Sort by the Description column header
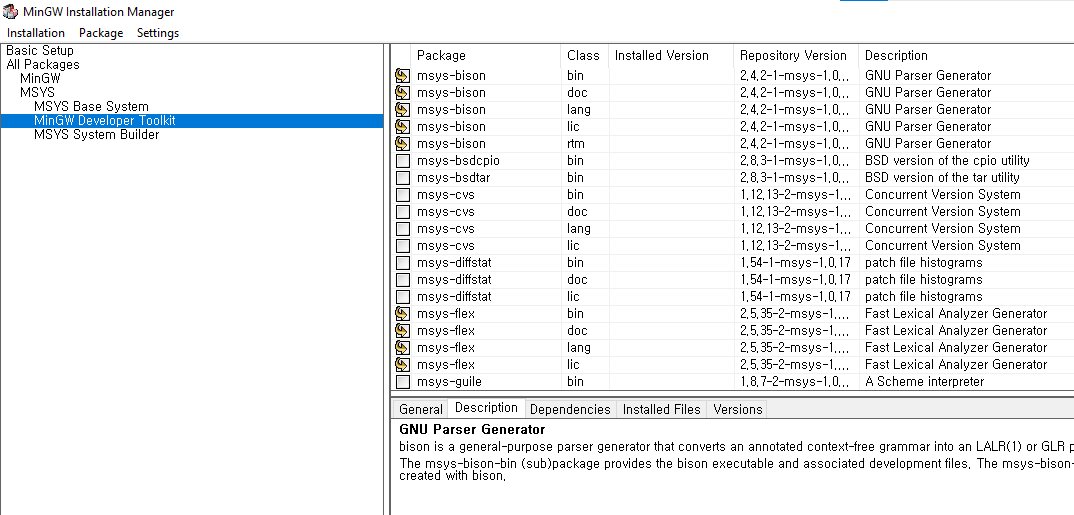 point(966,55)
